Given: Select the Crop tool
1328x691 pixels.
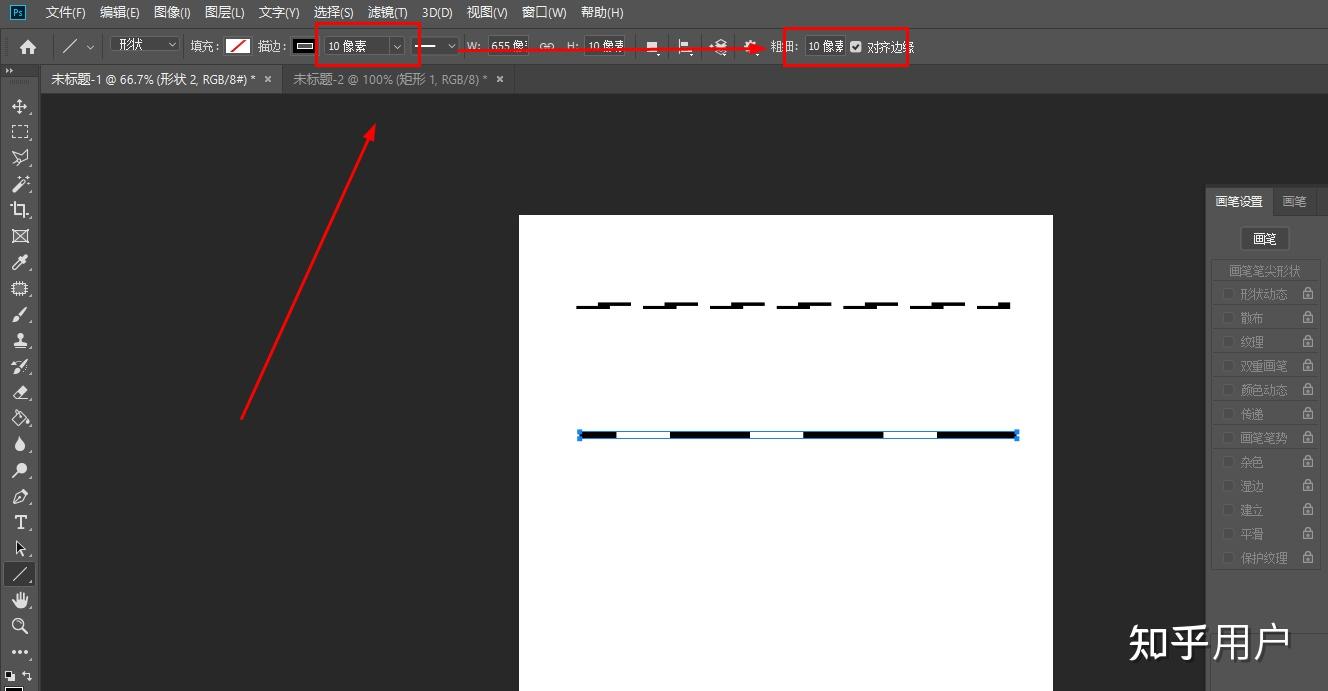Looking at the screenshot, I should click(19, 210).
